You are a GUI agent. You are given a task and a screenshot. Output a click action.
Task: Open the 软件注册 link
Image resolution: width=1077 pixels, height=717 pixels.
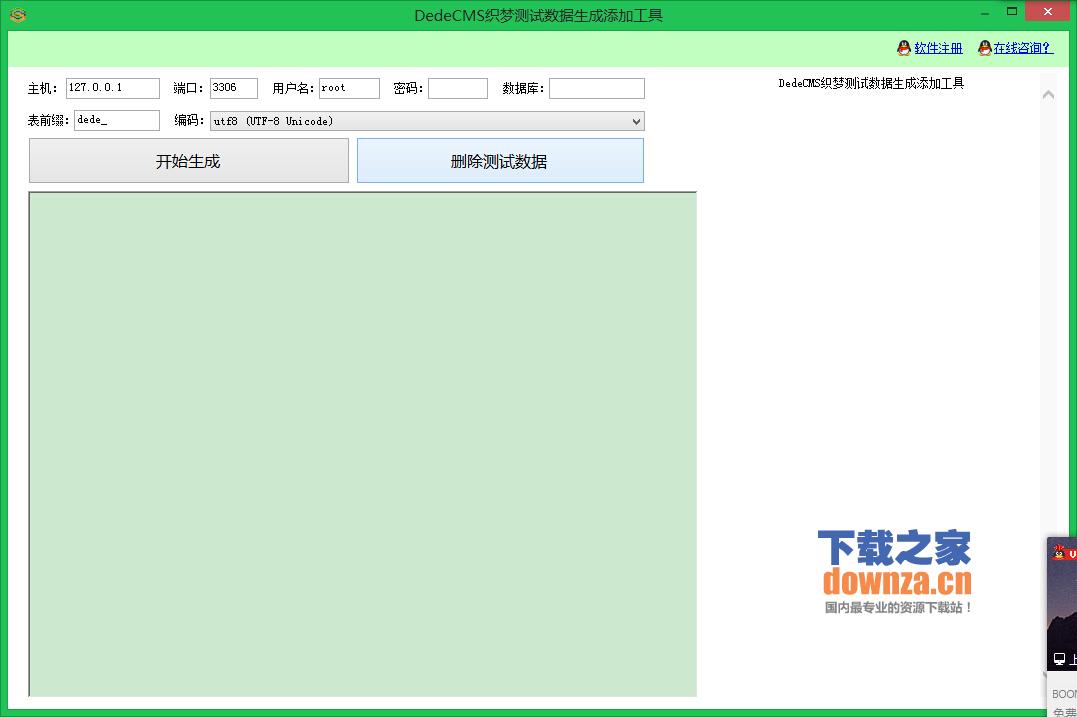(938, 48)
